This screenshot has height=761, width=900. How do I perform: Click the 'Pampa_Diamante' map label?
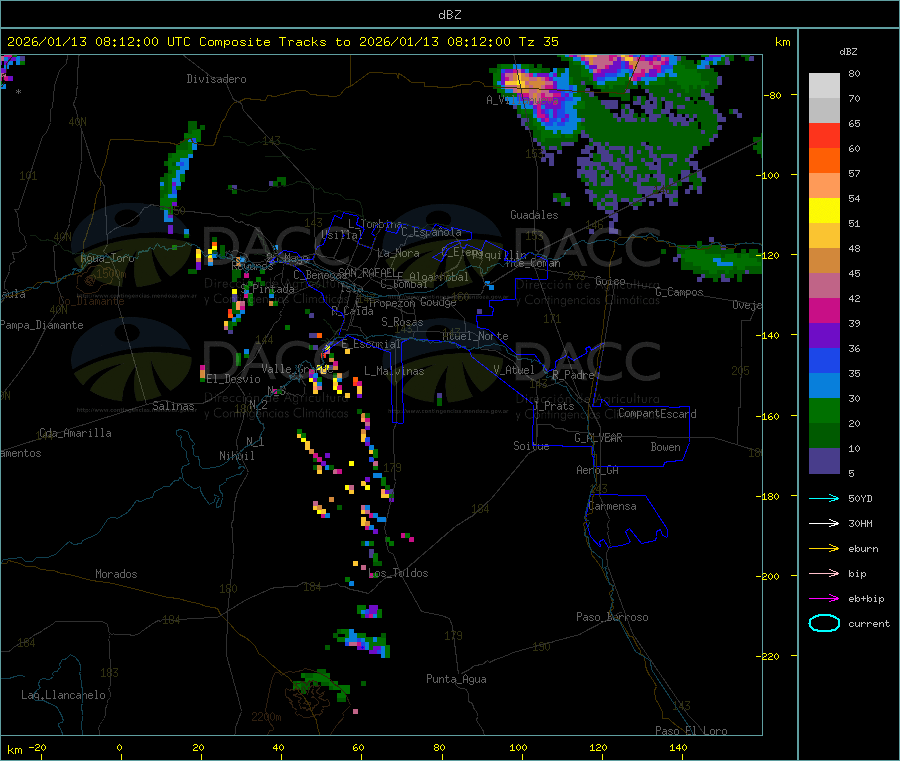pos(41,325)
